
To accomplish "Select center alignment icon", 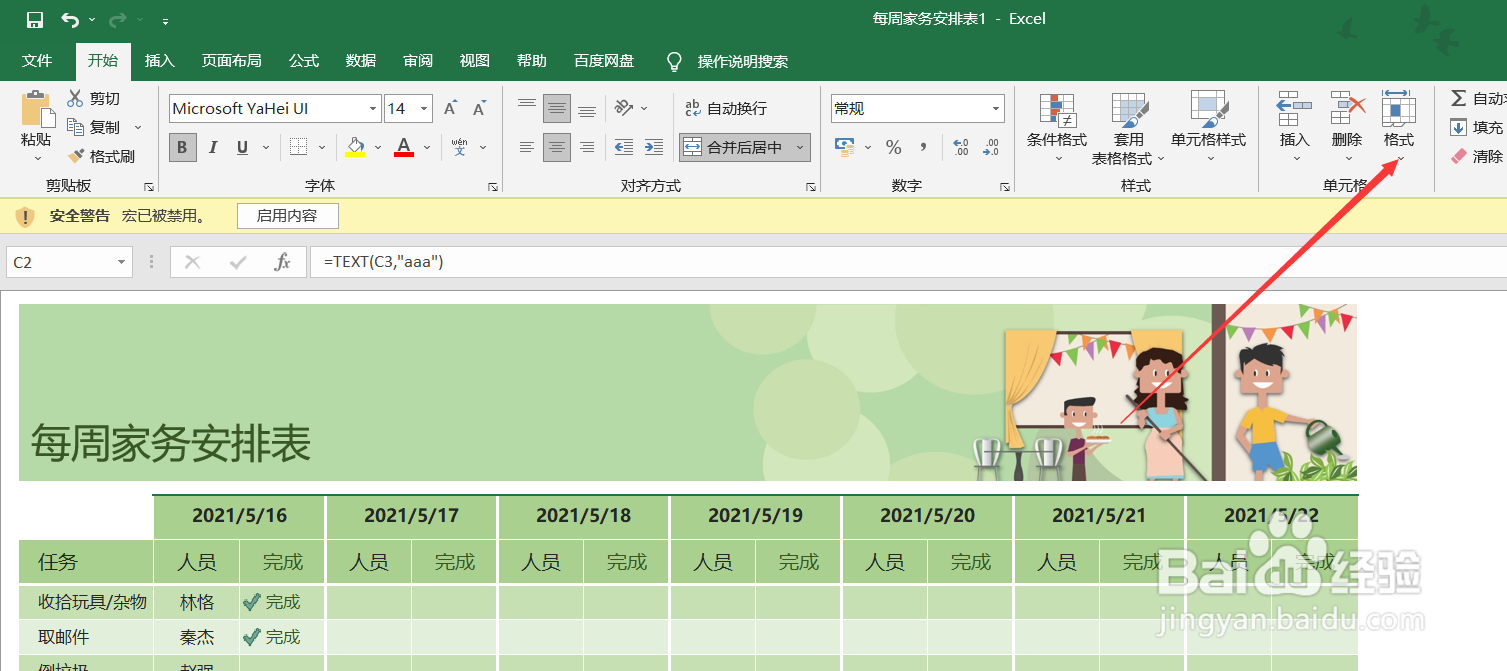I will [556, 147].
